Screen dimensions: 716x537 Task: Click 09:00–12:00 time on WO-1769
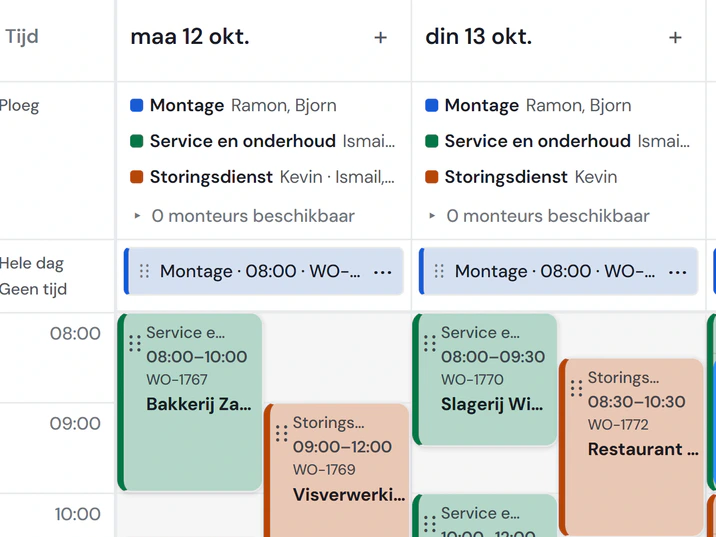tap(342, 447)
